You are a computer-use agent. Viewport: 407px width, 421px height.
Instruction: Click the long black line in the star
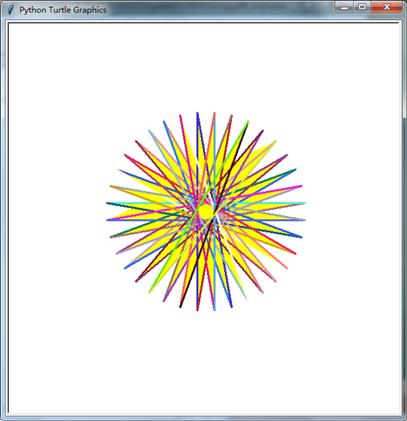pos(213,217)
